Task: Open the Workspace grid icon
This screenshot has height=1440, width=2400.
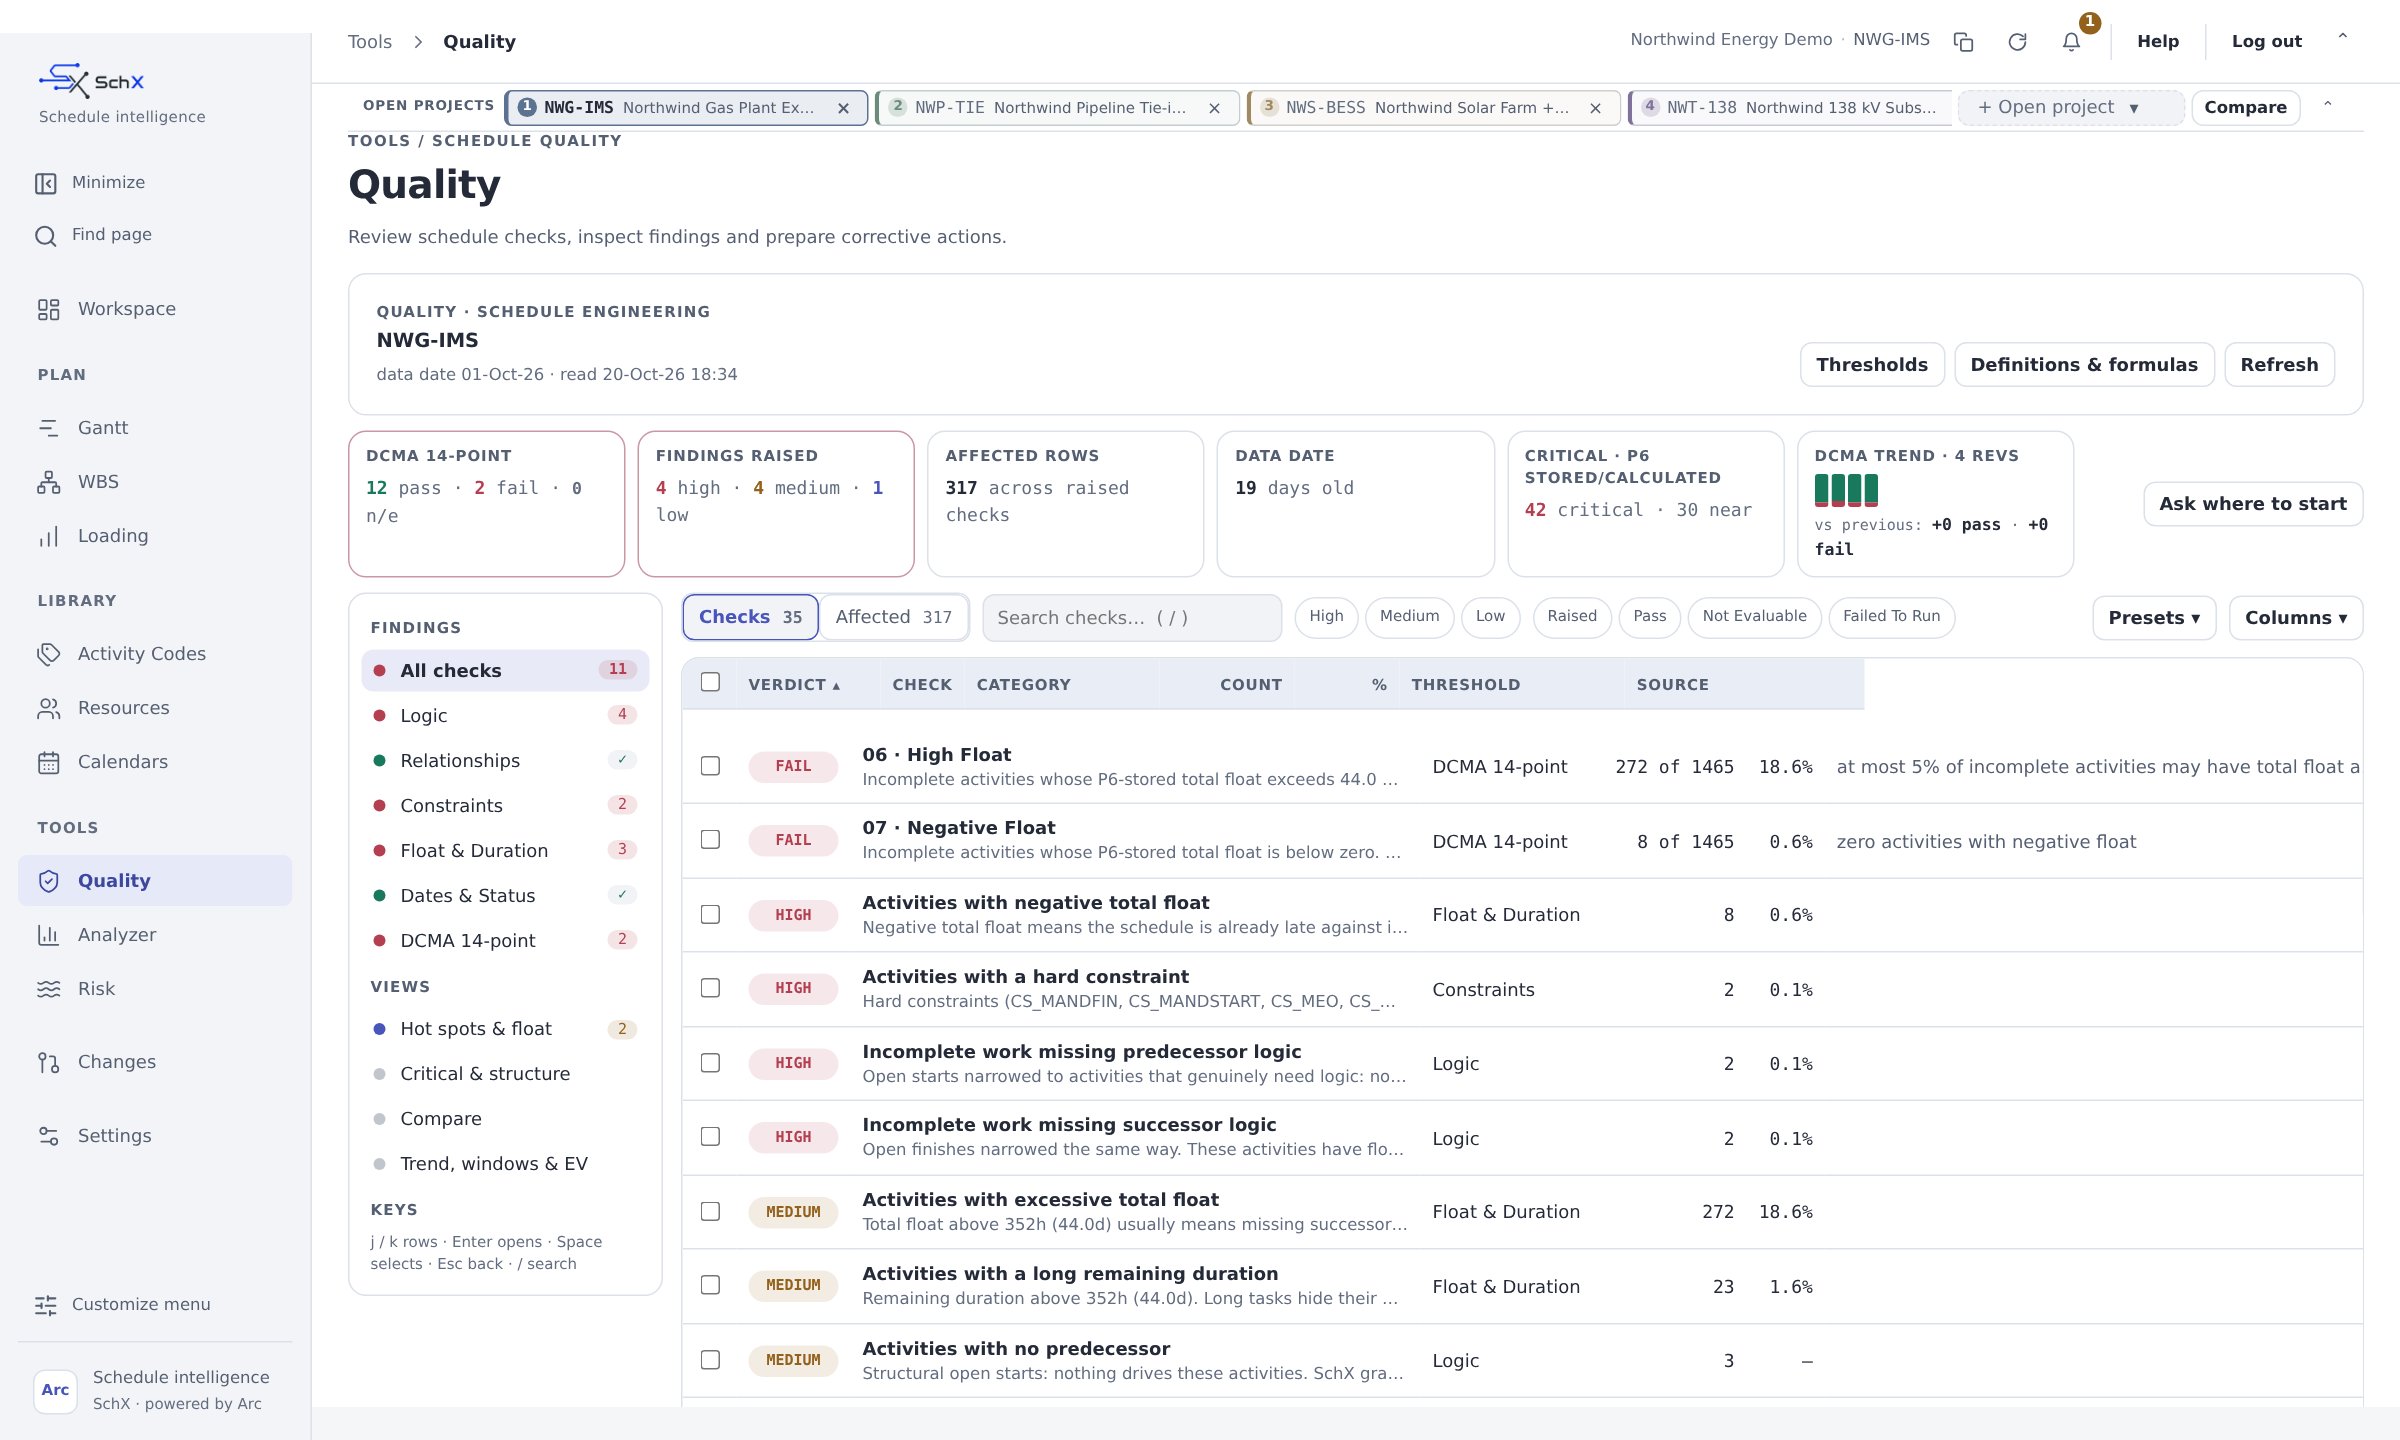Action: tap(48, 310)
